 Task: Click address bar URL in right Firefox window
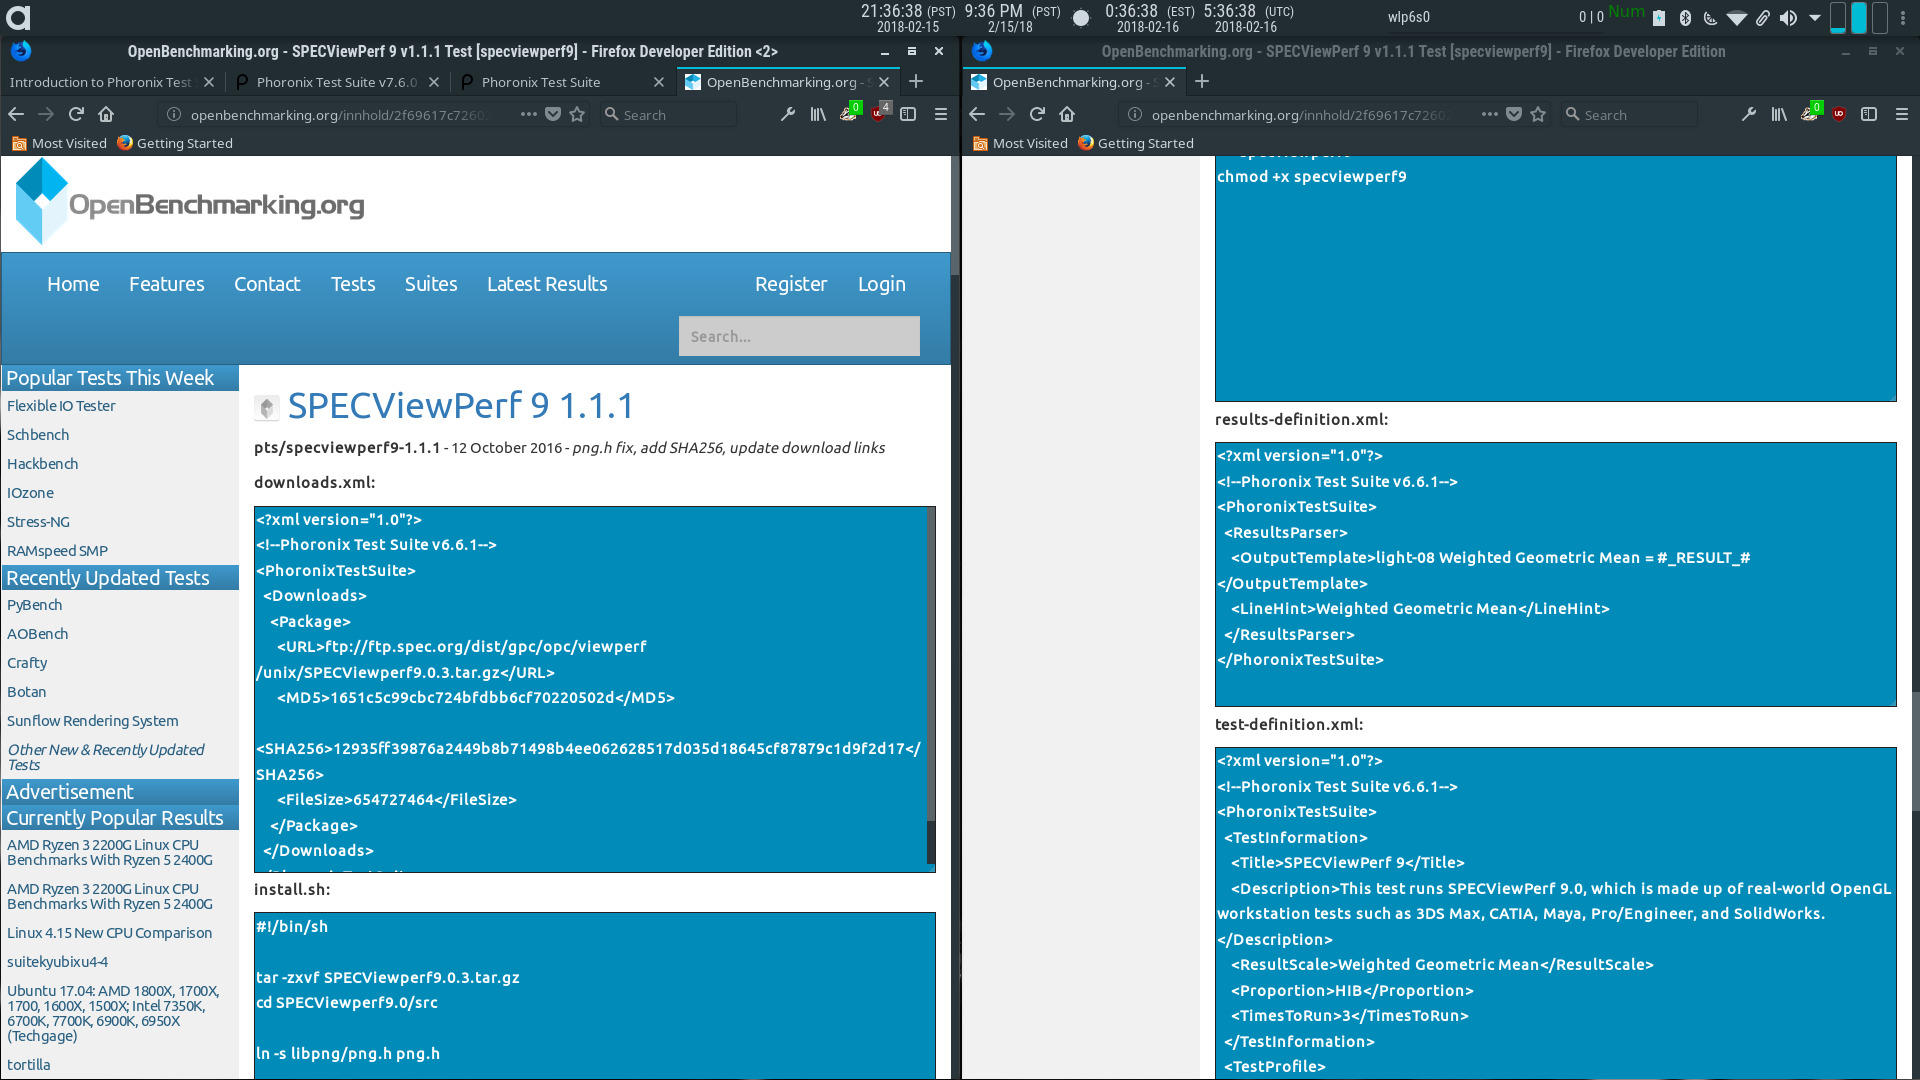pos(1299,115)
